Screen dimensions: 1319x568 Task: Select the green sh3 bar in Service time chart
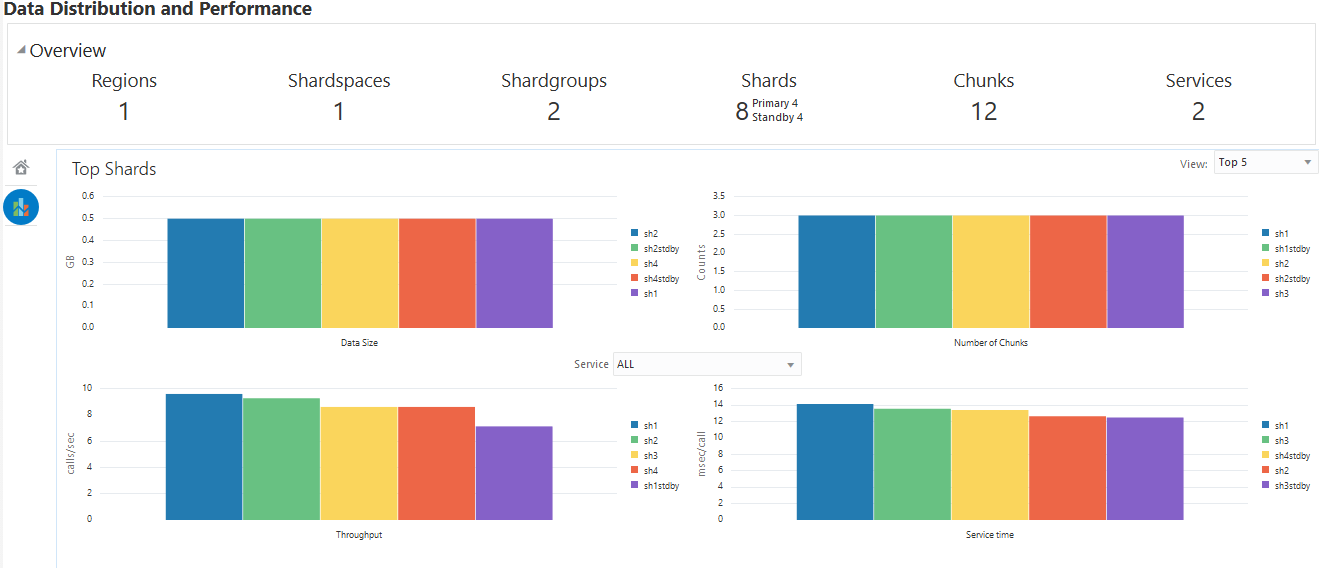coord(913,464)
